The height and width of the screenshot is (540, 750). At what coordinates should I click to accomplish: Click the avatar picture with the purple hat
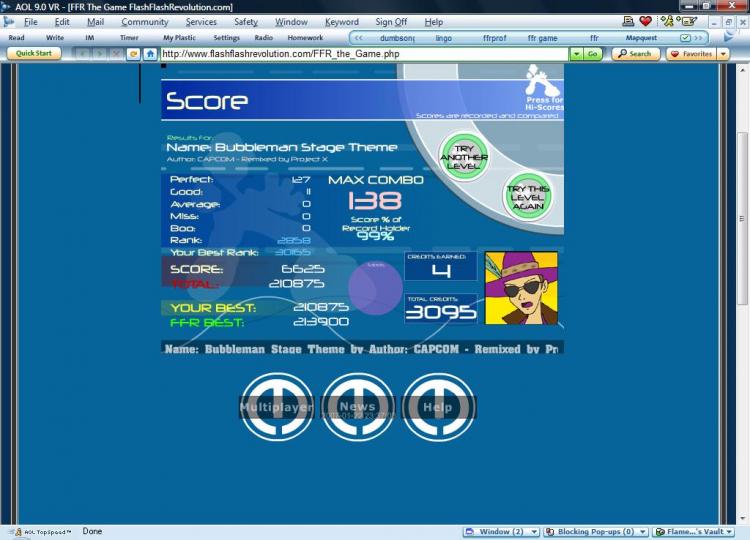tap(521, 288)
